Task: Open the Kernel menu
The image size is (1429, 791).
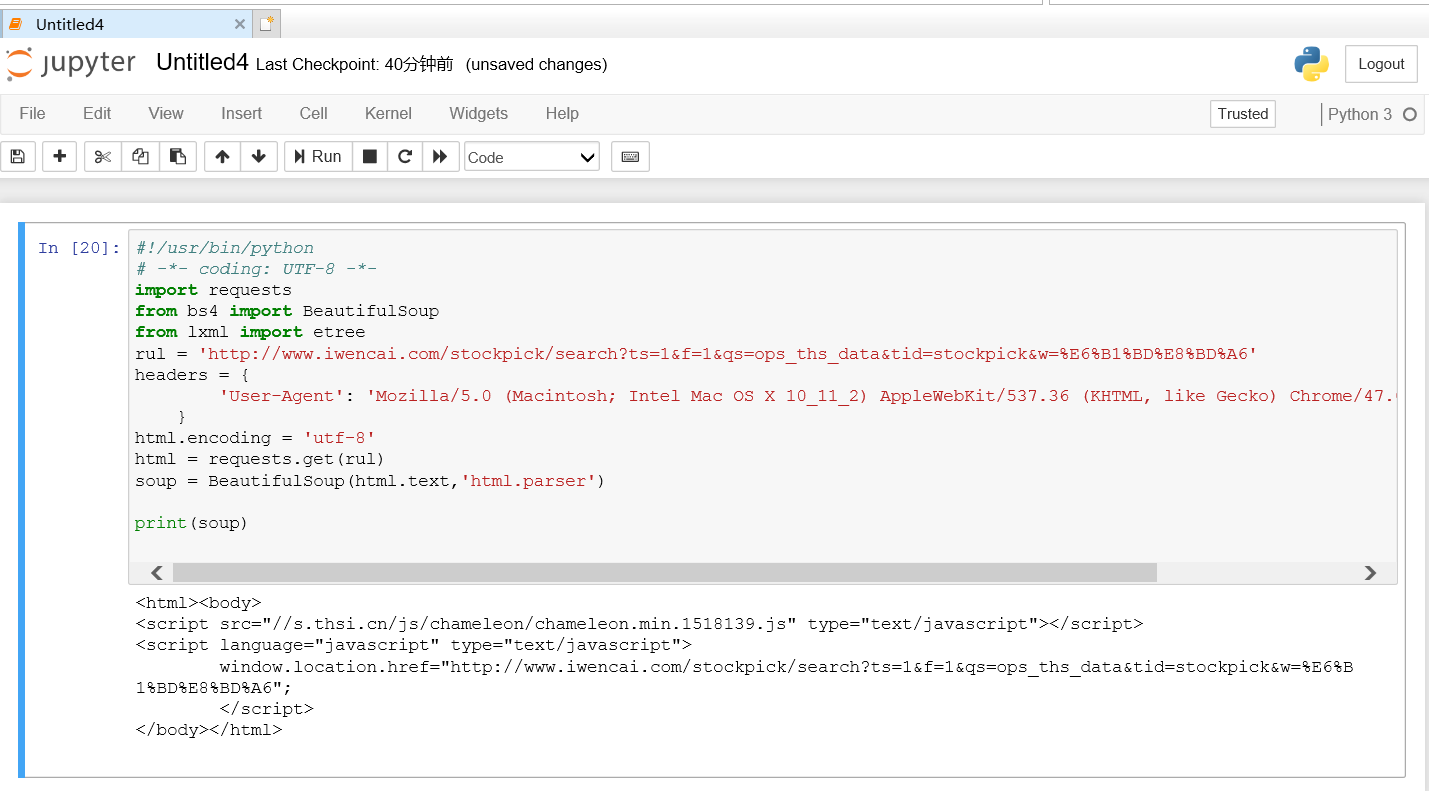Action: click(x=388, y=114)
